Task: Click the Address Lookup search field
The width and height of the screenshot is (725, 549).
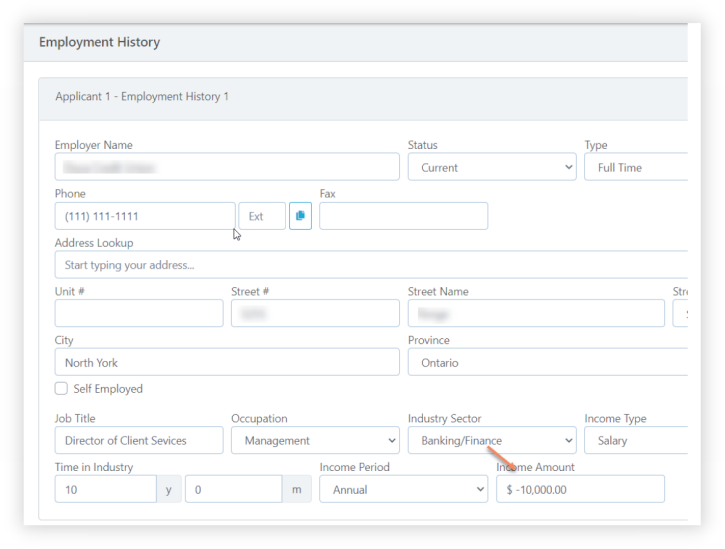Action: 370,265
